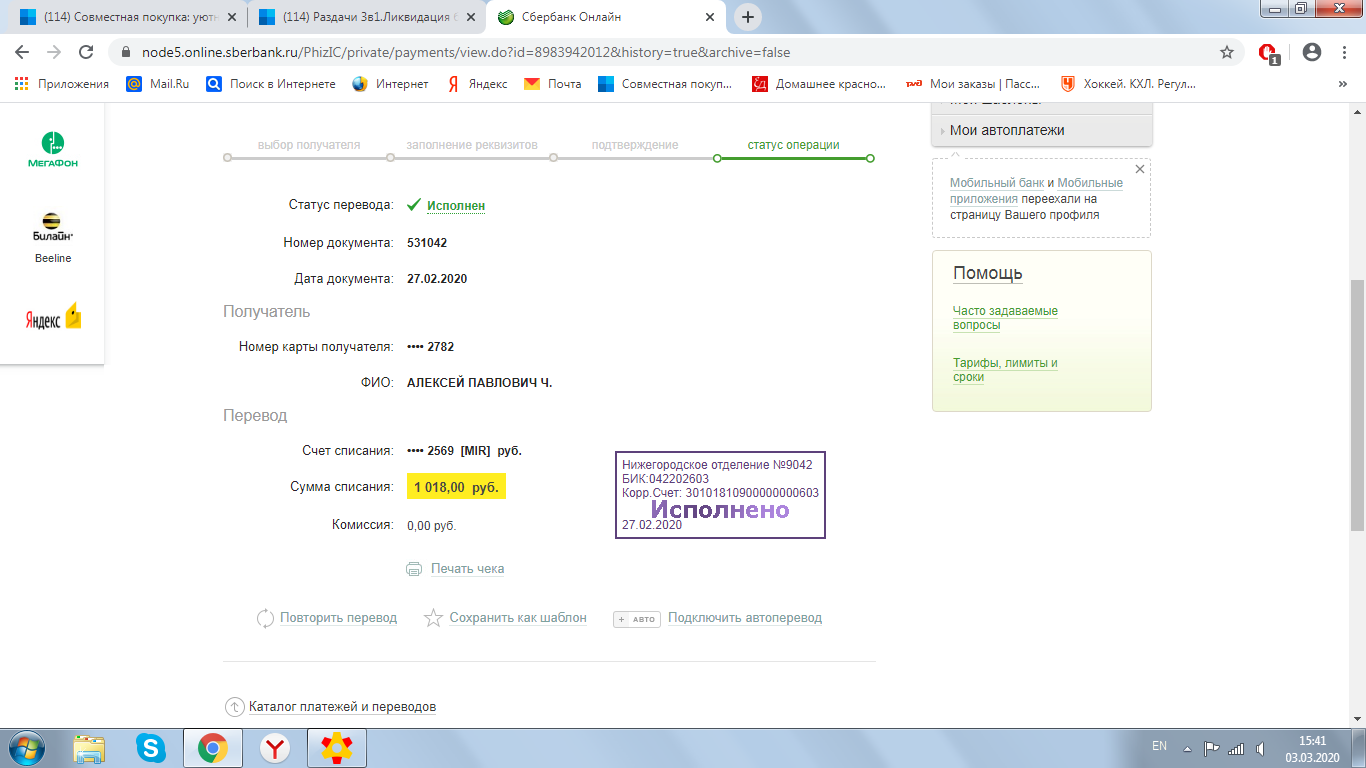Click the EN language indicator in tray

[1159, 746]
